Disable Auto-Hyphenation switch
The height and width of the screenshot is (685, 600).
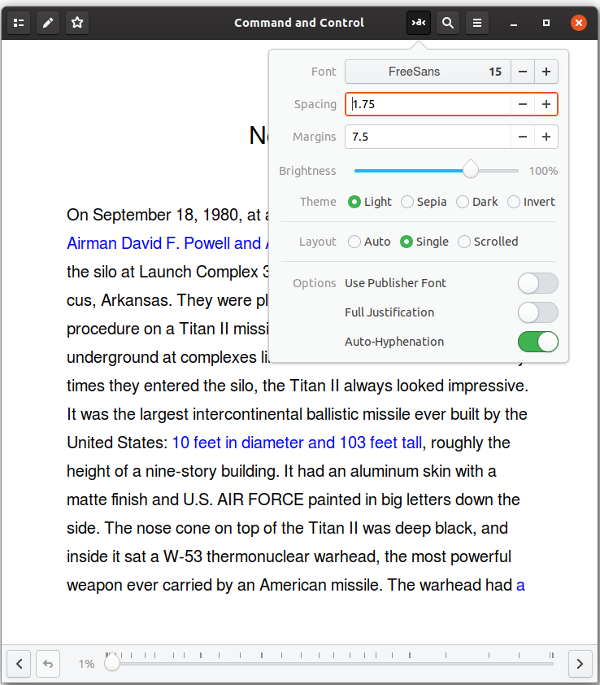[537, 342]
